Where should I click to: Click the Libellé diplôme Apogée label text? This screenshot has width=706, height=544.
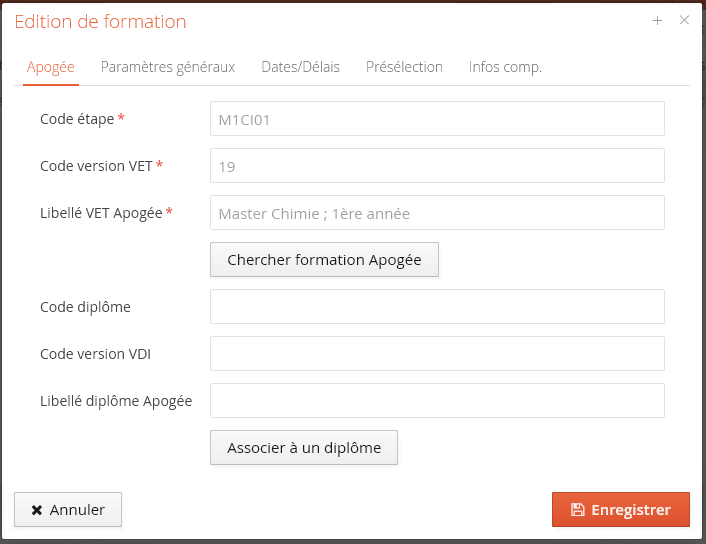coord(116,401)
